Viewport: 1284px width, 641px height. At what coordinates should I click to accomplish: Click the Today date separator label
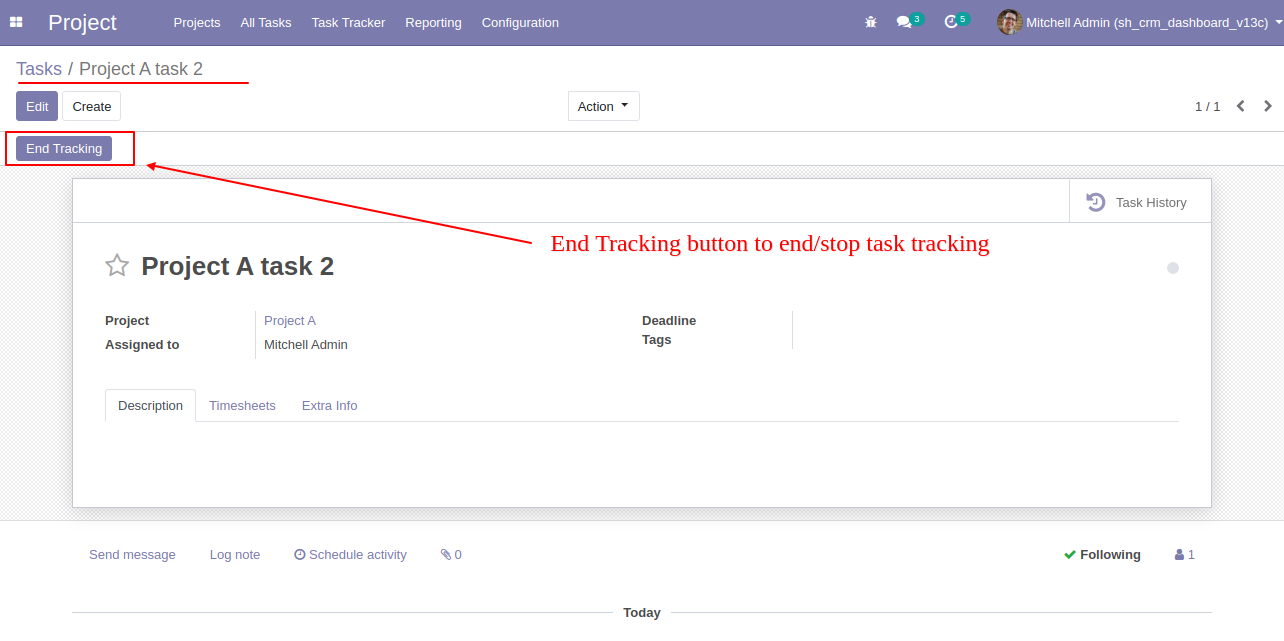coord(642,612)
